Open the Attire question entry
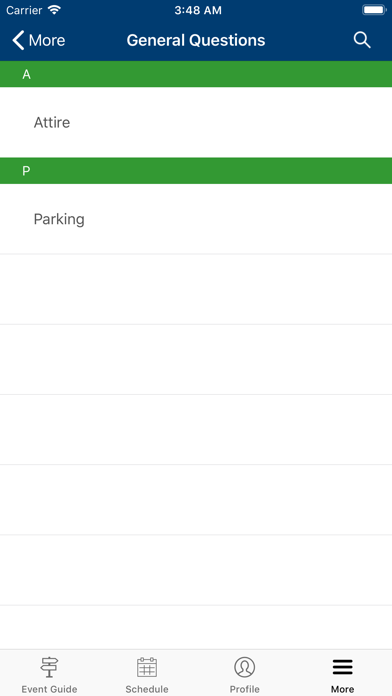 tap(196, 122)
